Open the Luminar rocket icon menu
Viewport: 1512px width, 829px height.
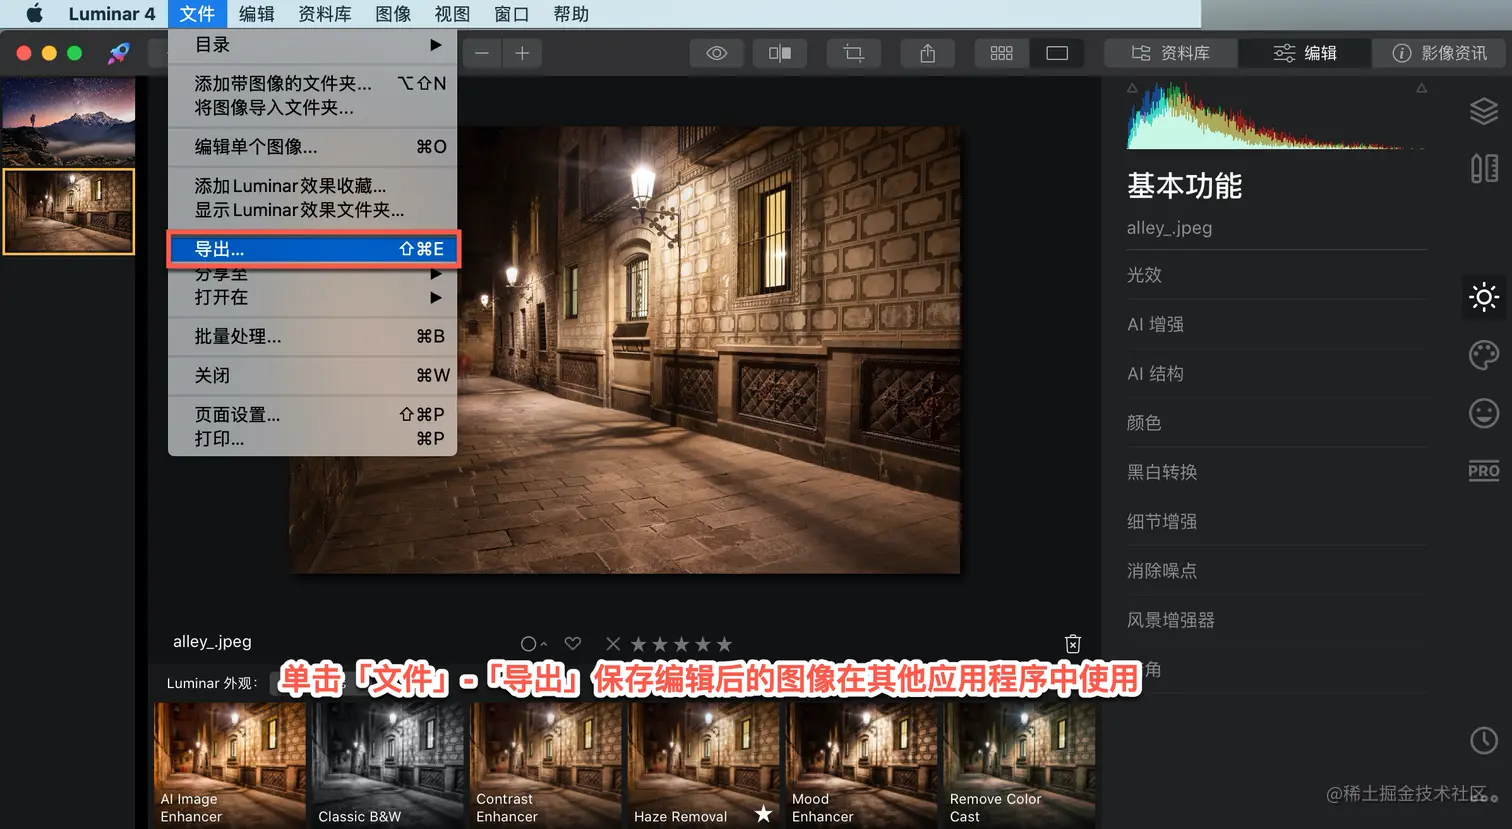pos(119,53)
